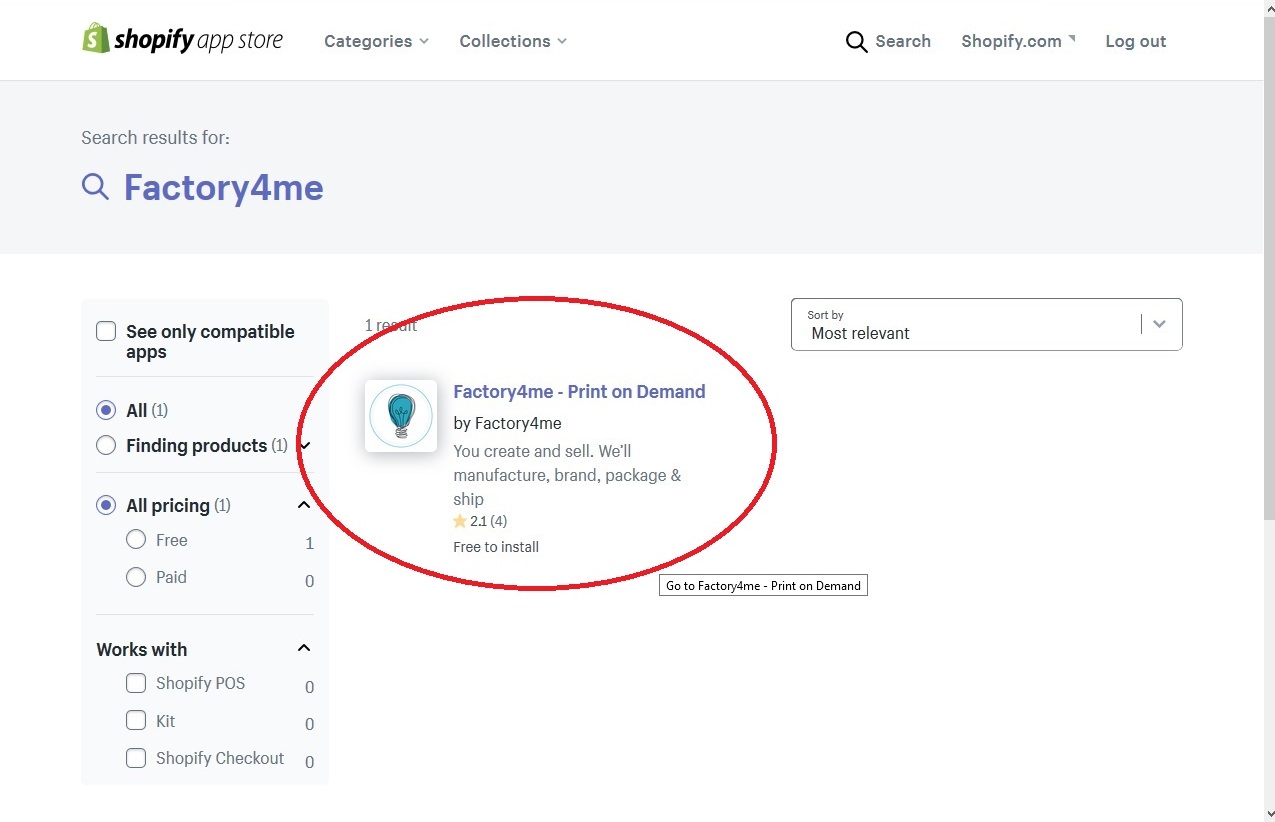The width and height of the screenshot is (1275, 822).
Task: Collapse the Works with section chevron
Action: (x=304, y=648)
